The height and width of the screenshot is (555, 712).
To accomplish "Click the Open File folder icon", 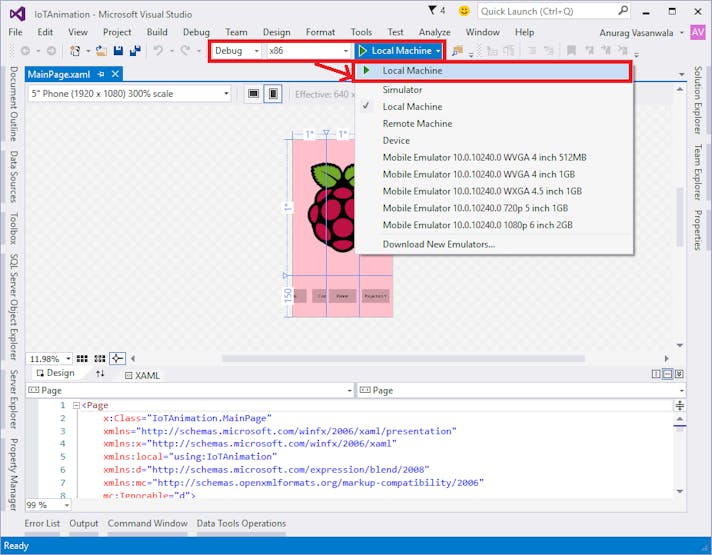I will click(x=101, y=51).
